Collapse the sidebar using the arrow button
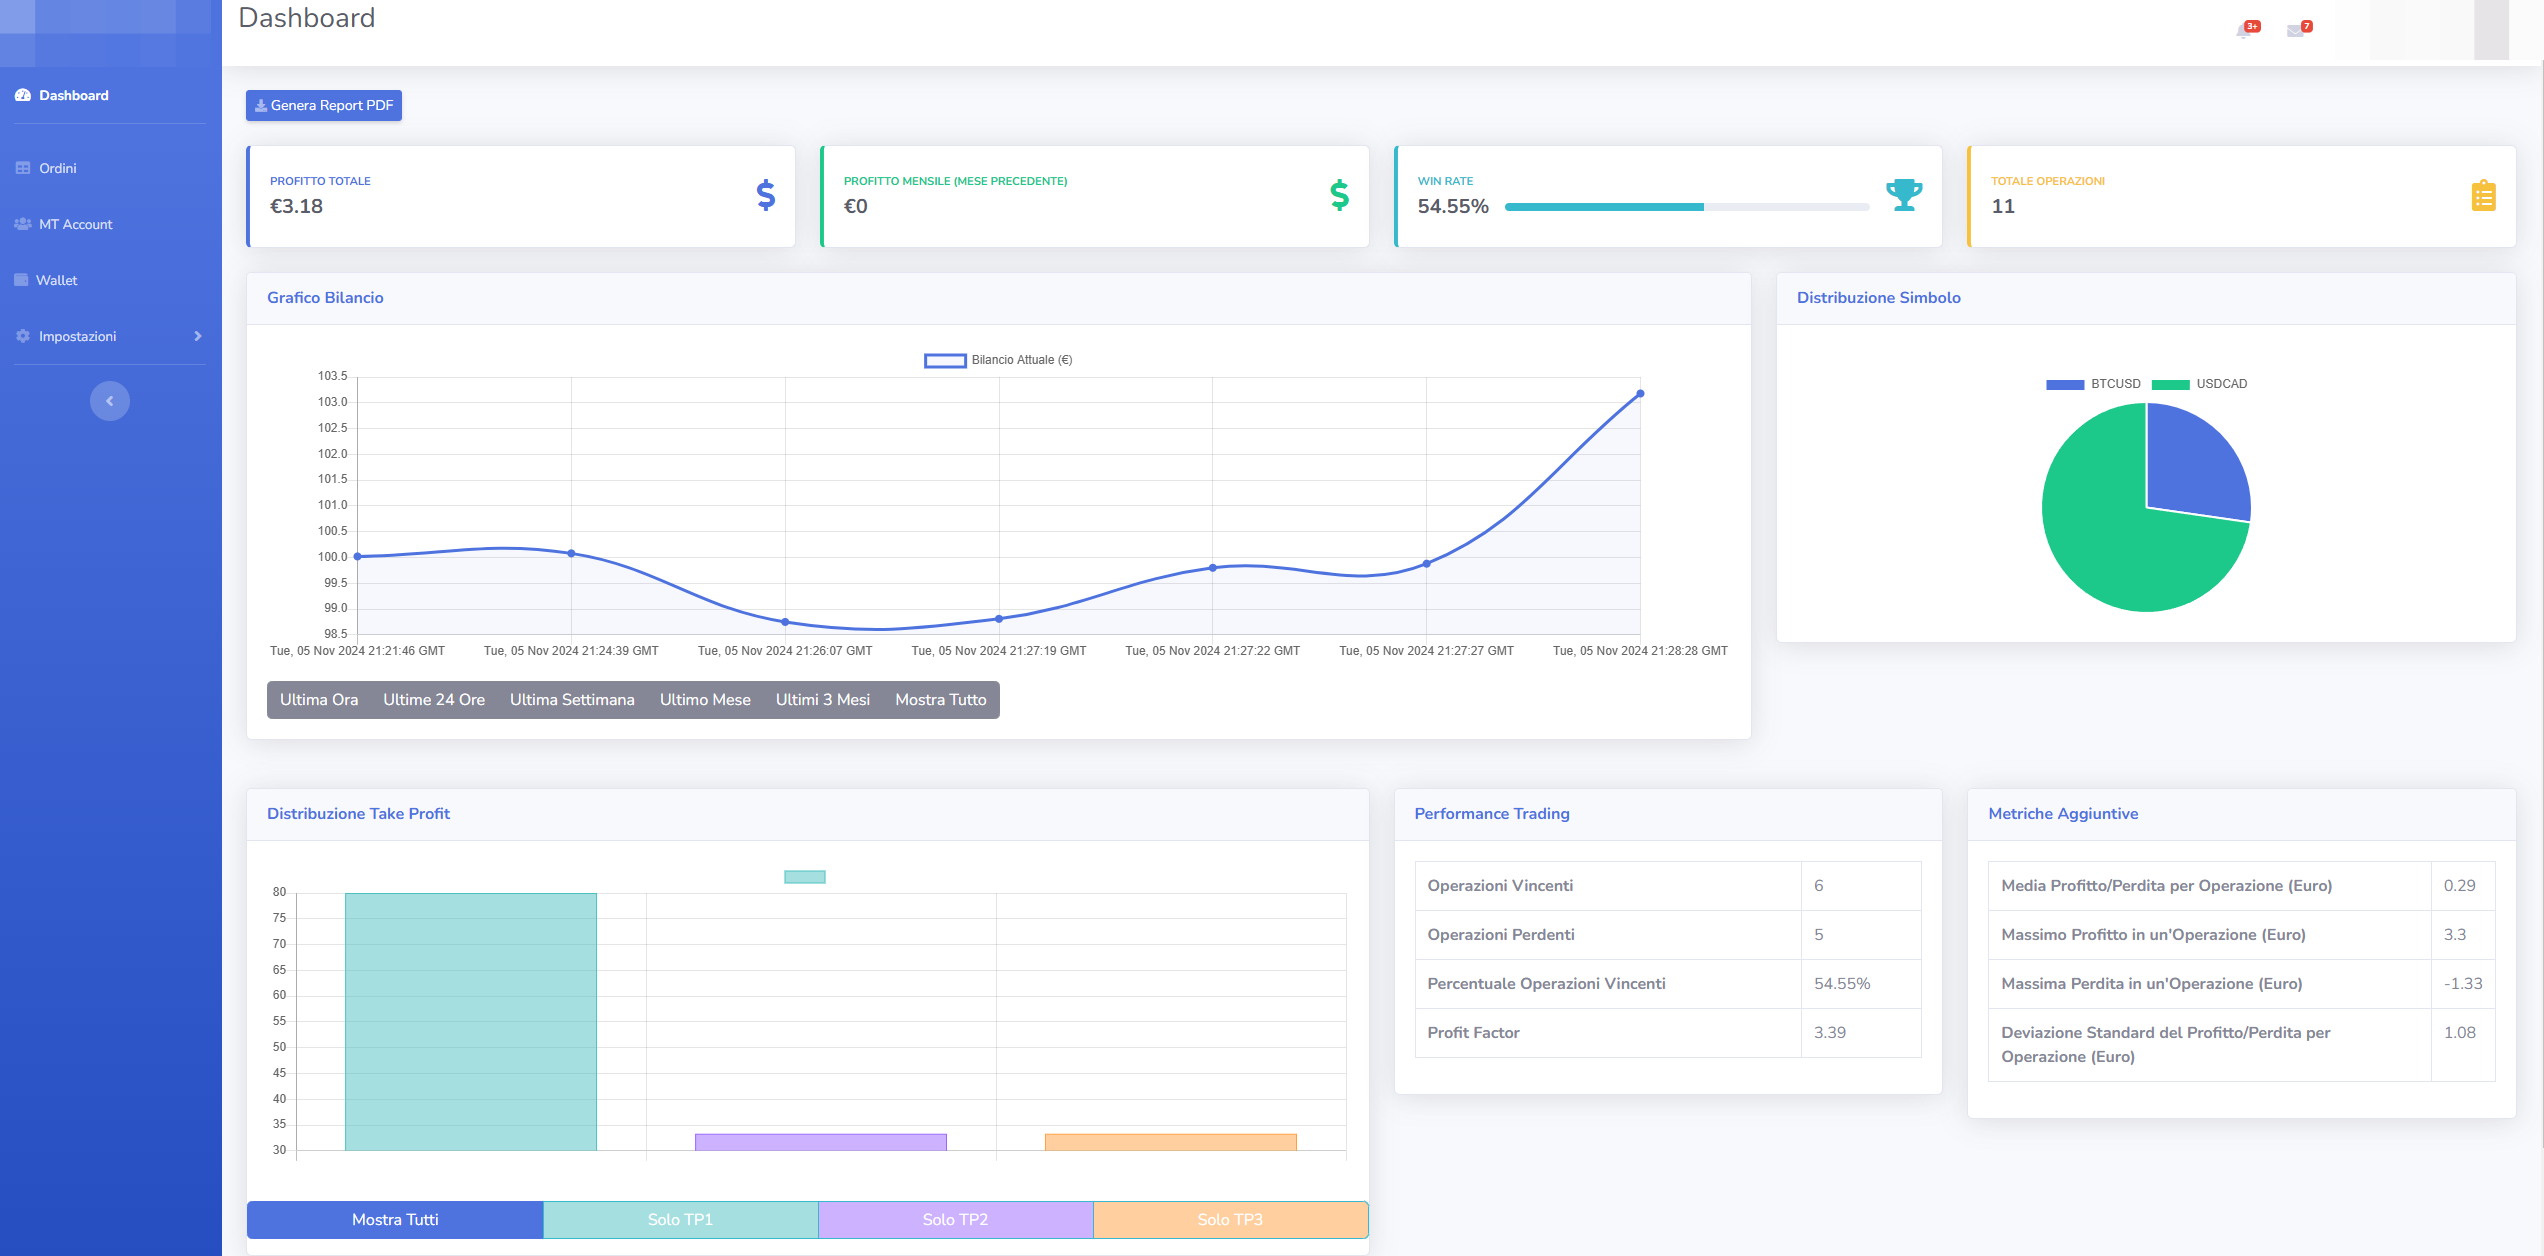This screenshot has width=2544, height=1256. click(109, 400)
